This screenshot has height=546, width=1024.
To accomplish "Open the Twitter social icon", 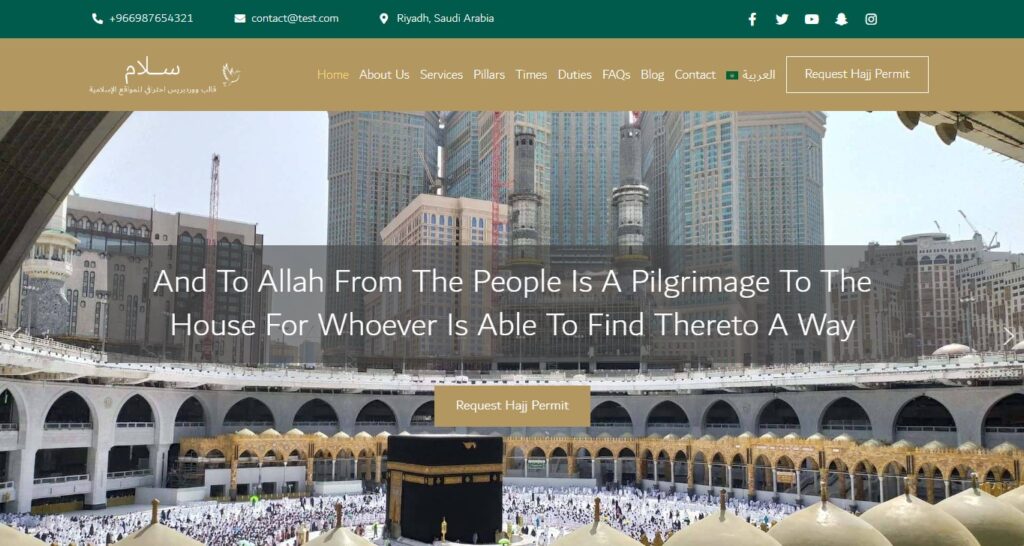I will (x=782, y=19).
